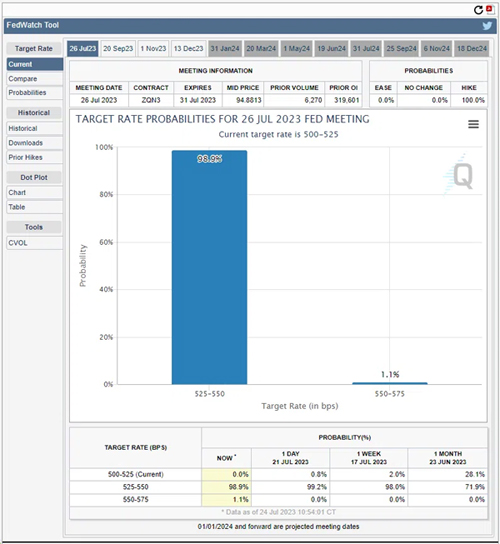Open the Historical sidebar link
The width and height of the screenshot is (500, 544).
point(34,128)
